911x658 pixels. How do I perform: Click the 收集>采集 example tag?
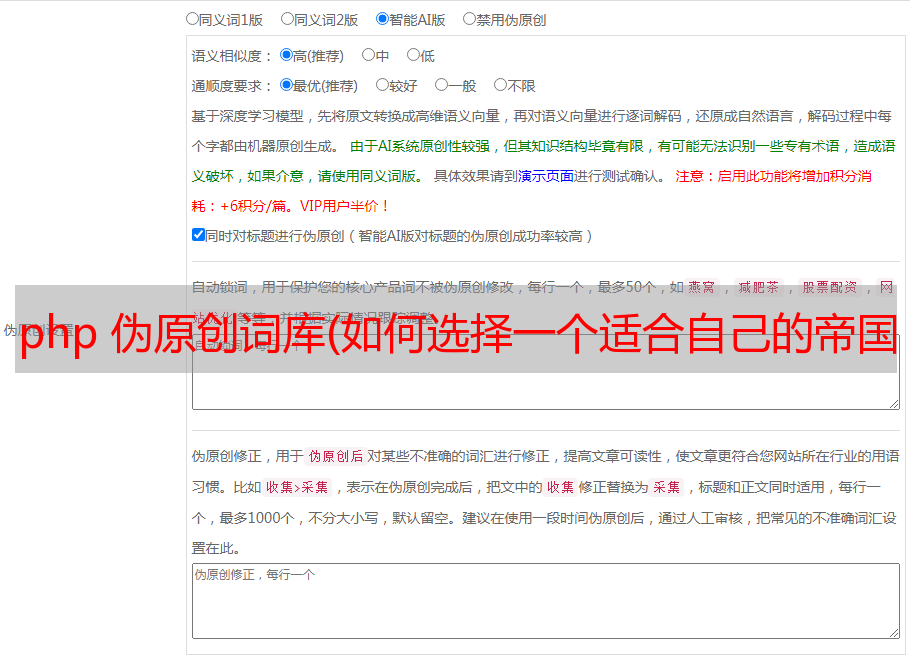tap(297, 487)
